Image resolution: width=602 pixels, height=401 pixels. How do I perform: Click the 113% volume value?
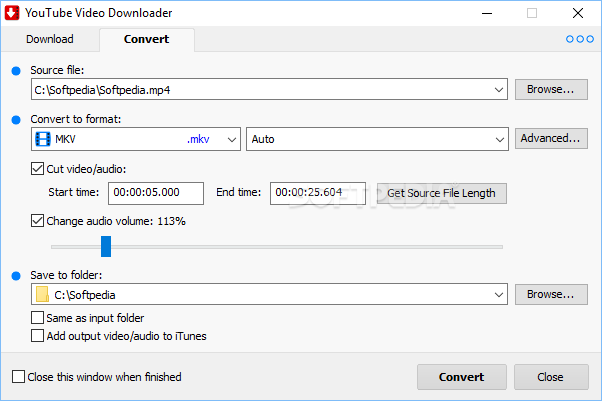[171, 221]
